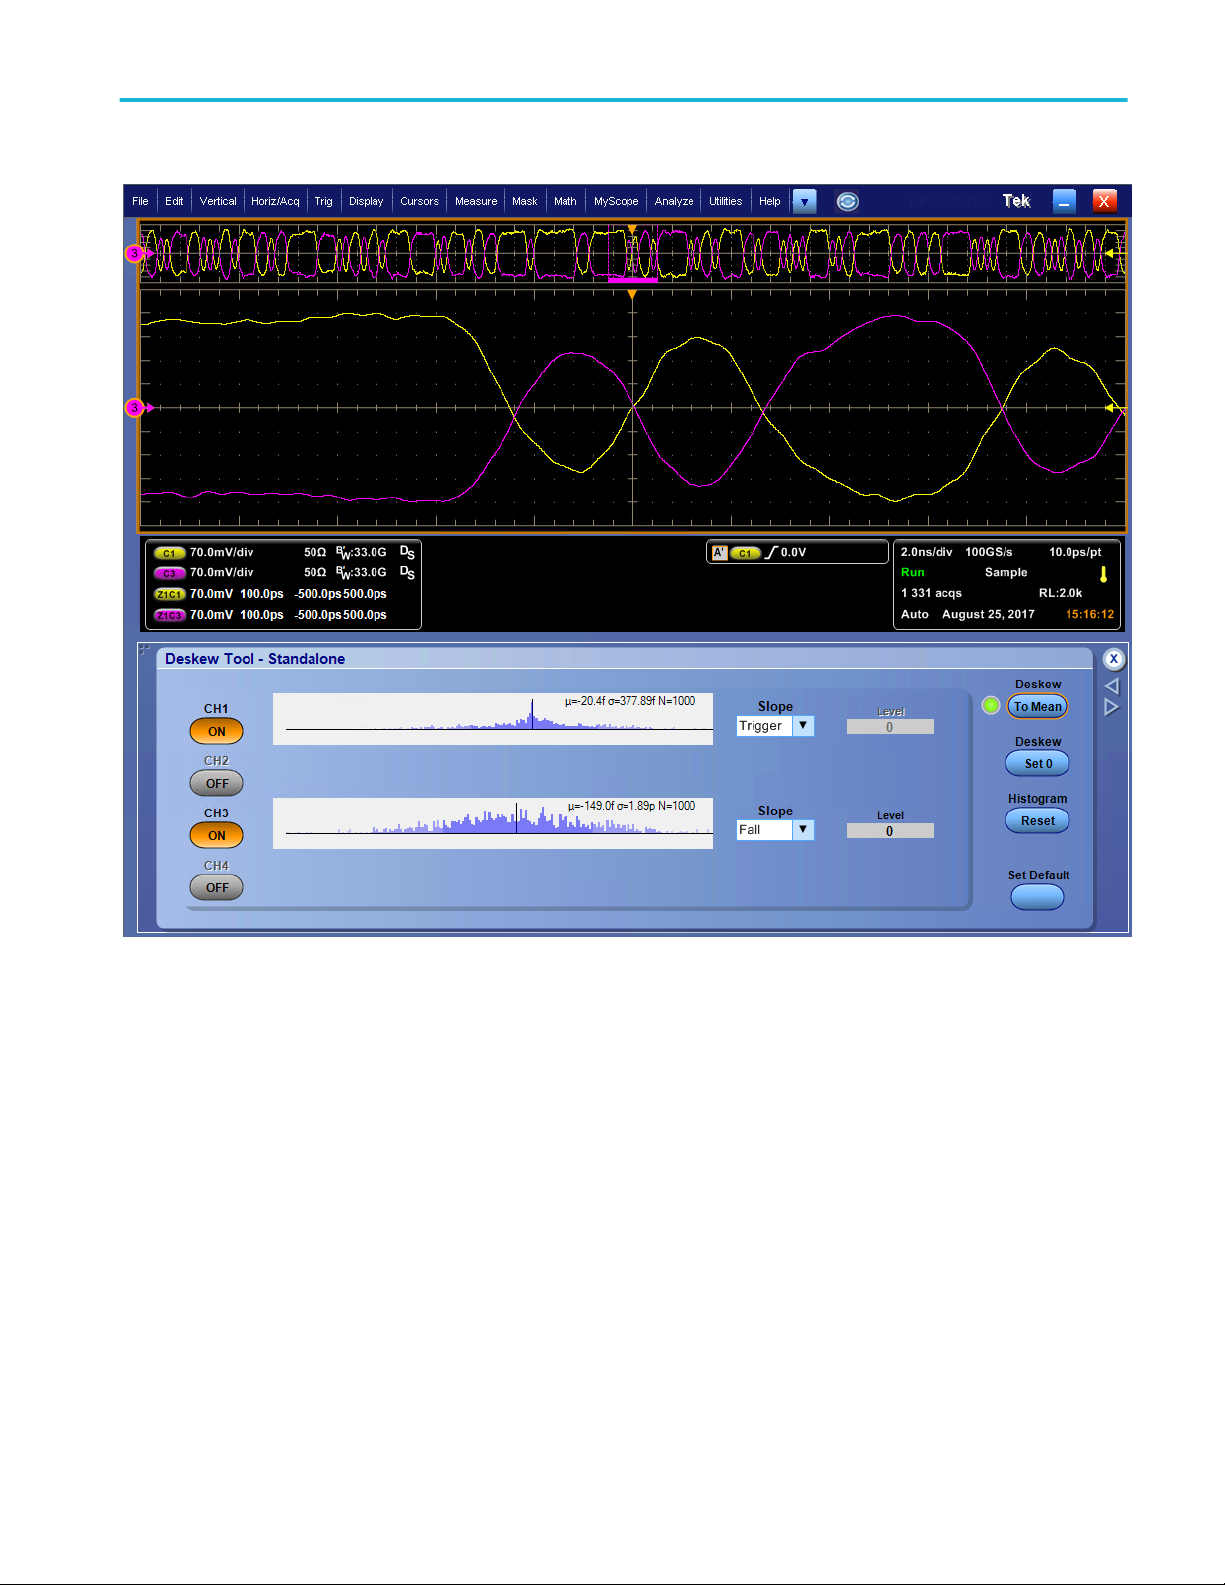This screenshot has width=1225, height=1585.
Task: Open the Display menu
Action: [x=366, y=201]
